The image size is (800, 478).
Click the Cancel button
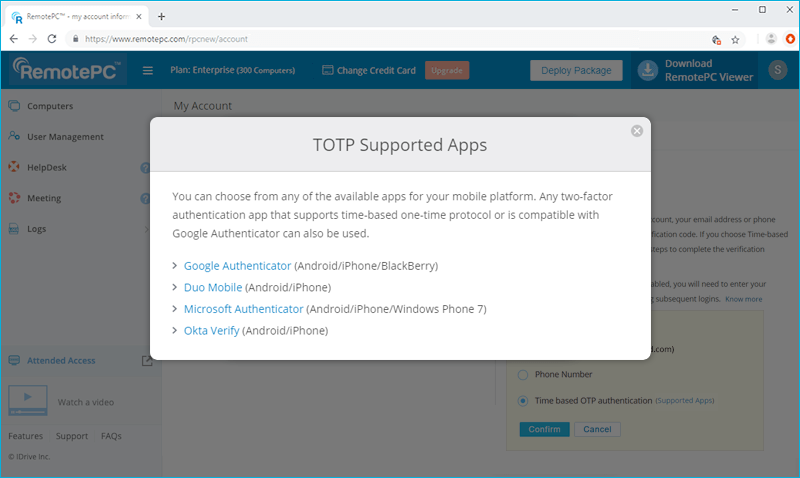click(597, 430)
